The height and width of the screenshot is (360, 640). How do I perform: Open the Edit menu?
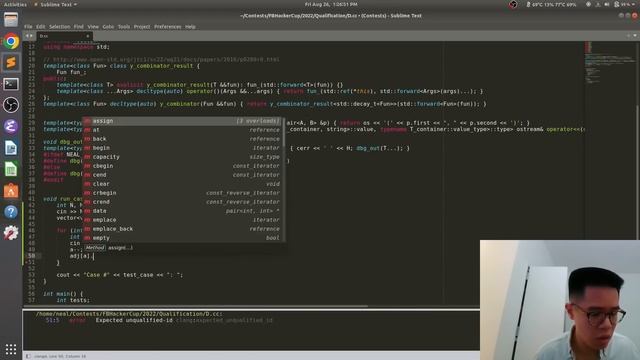pos(40,27)
